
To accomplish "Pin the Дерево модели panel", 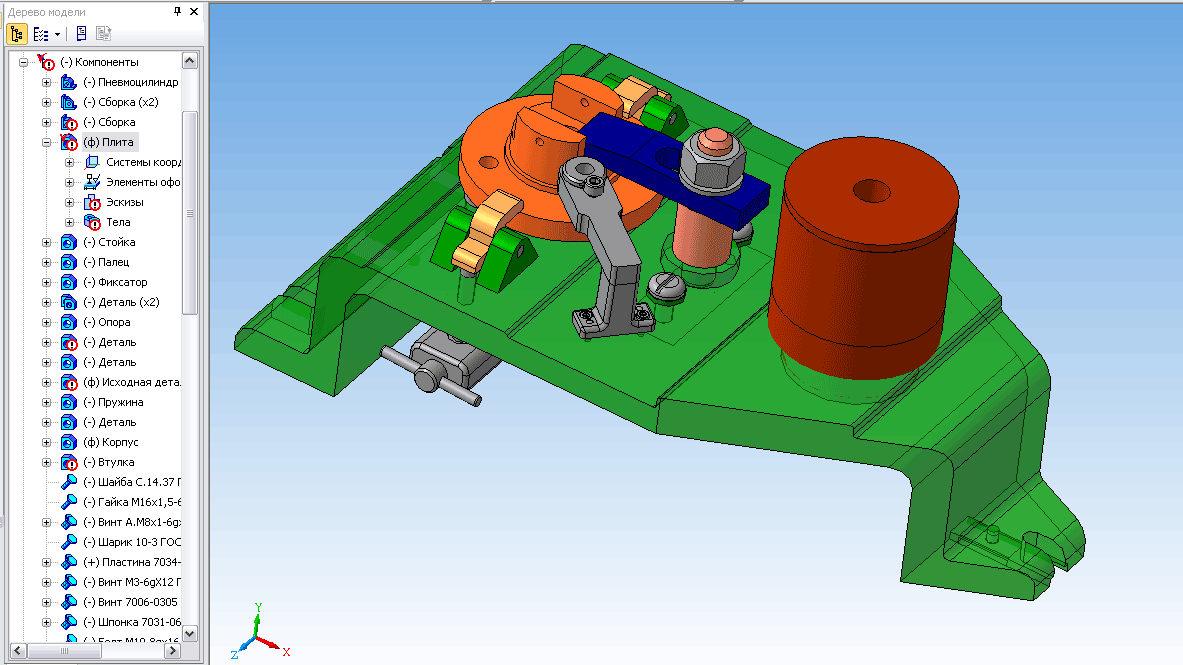I will 177,11.
